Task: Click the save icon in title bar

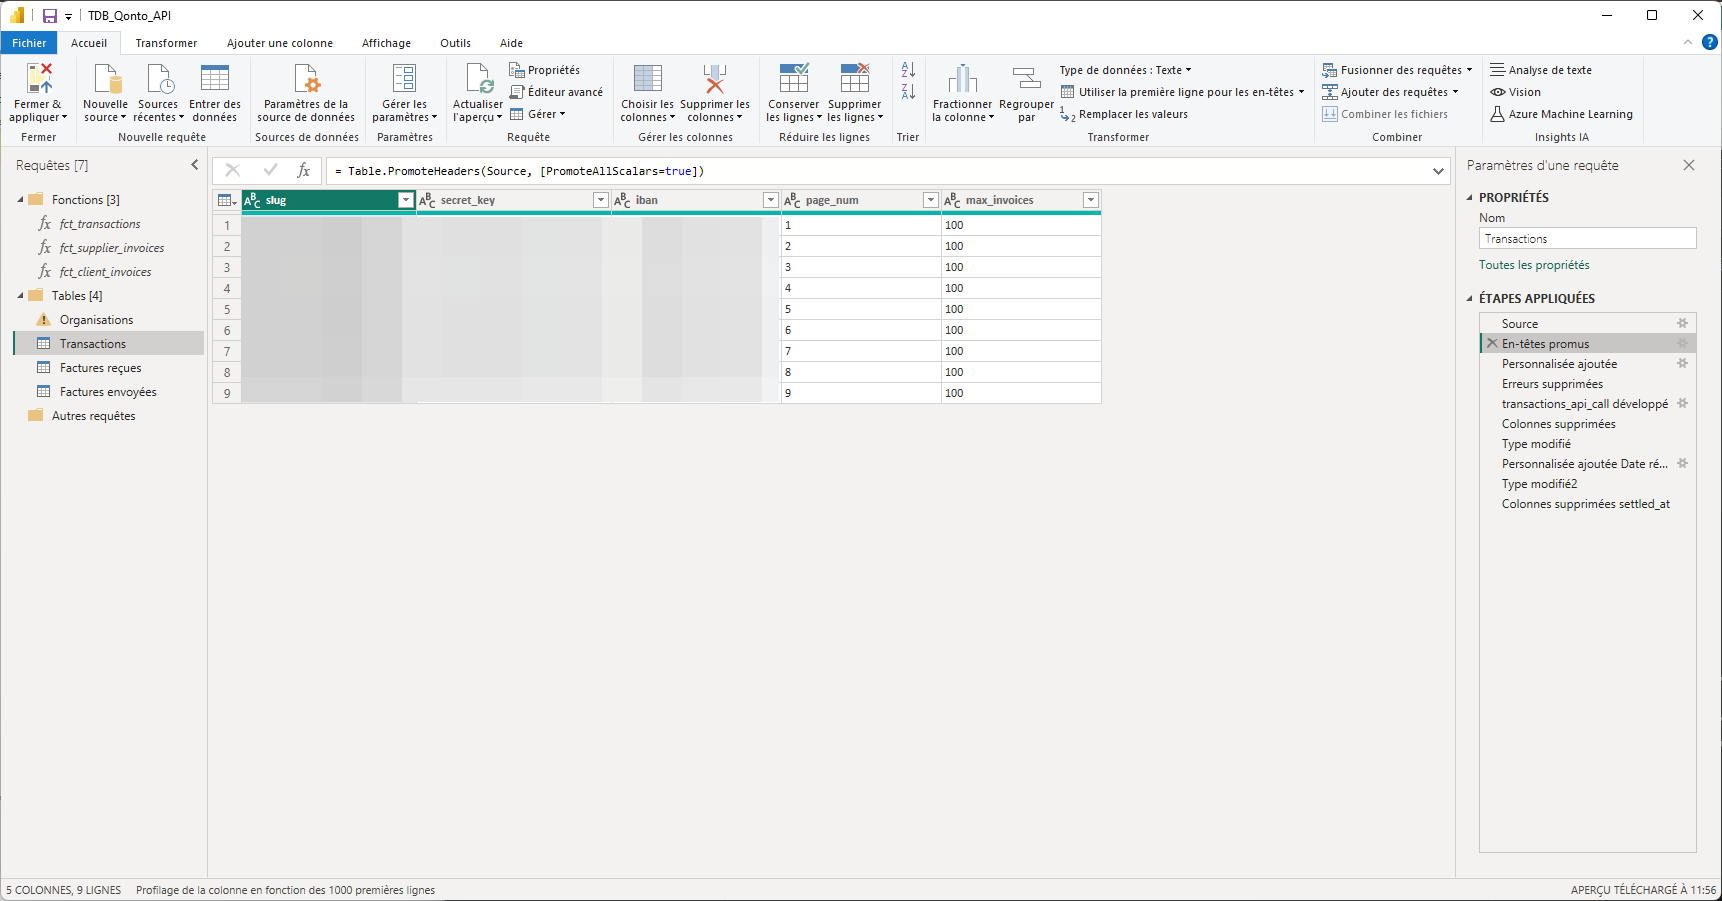Action: (x=50, y=16)
